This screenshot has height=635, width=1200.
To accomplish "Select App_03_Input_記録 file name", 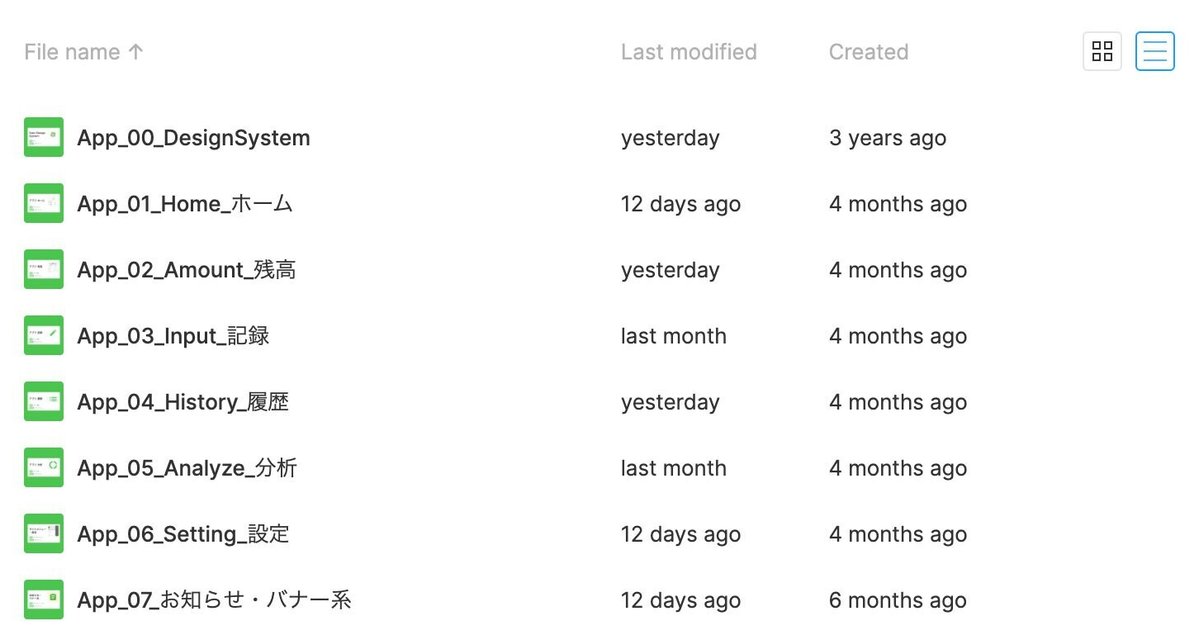I will (173, 336).
